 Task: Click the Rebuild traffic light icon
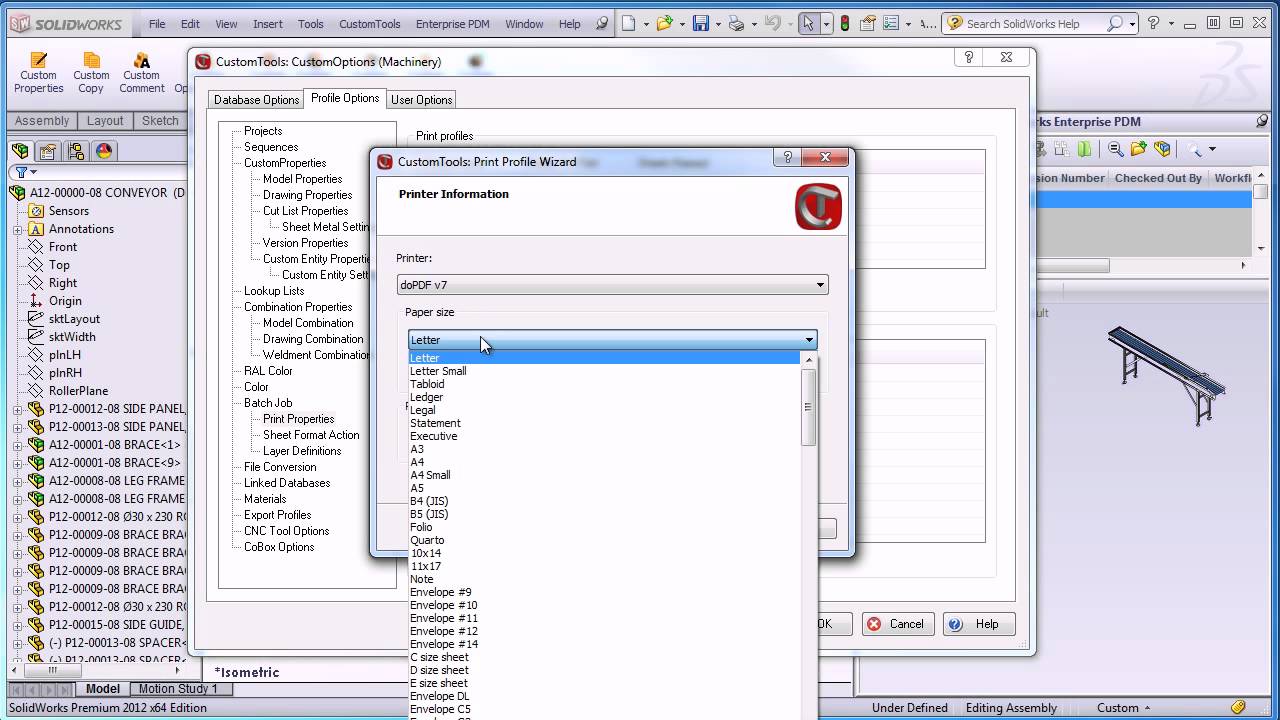(844, 23)
